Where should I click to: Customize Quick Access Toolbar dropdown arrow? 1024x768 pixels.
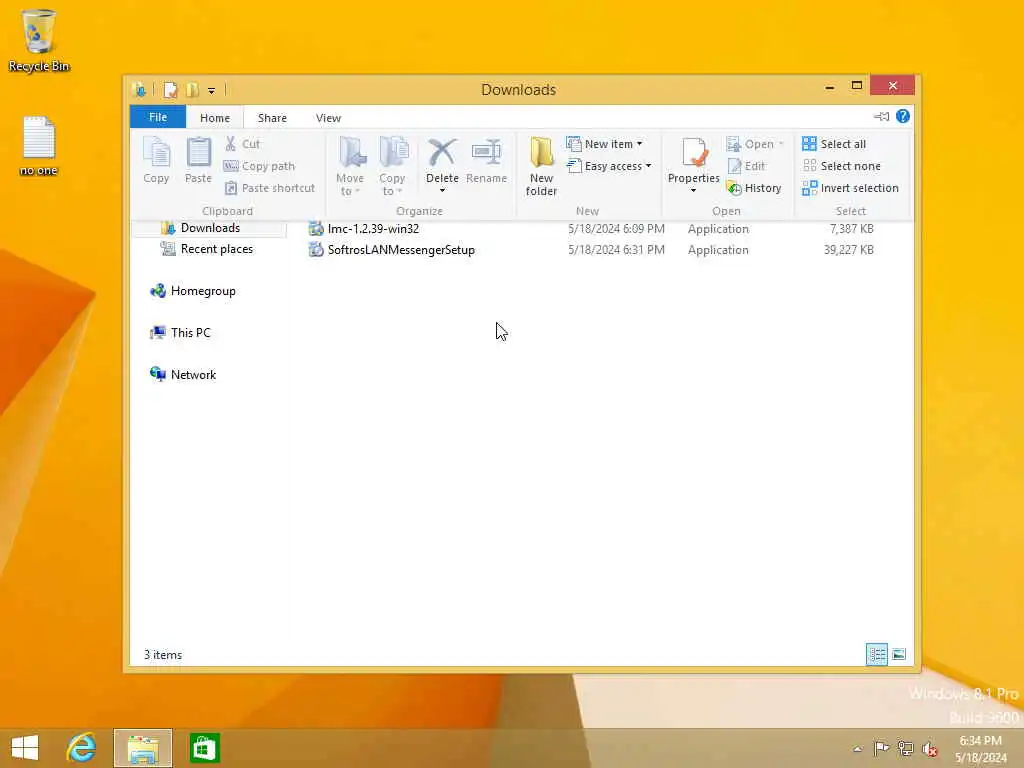(212, 90)
